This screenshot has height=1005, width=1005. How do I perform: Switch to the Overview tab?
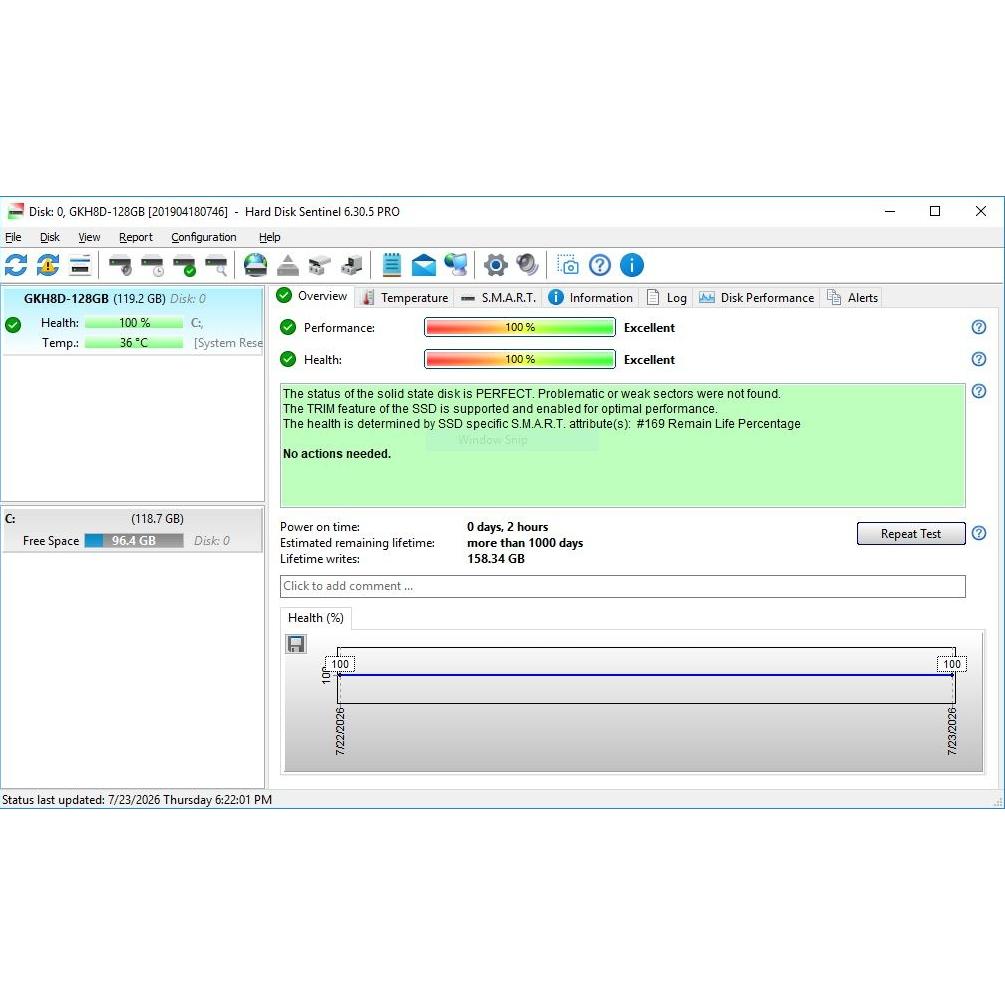pos(312,296)
